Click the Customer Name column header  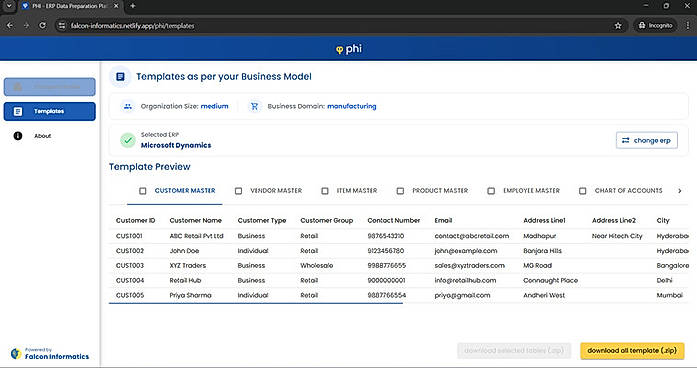(196, 220)
